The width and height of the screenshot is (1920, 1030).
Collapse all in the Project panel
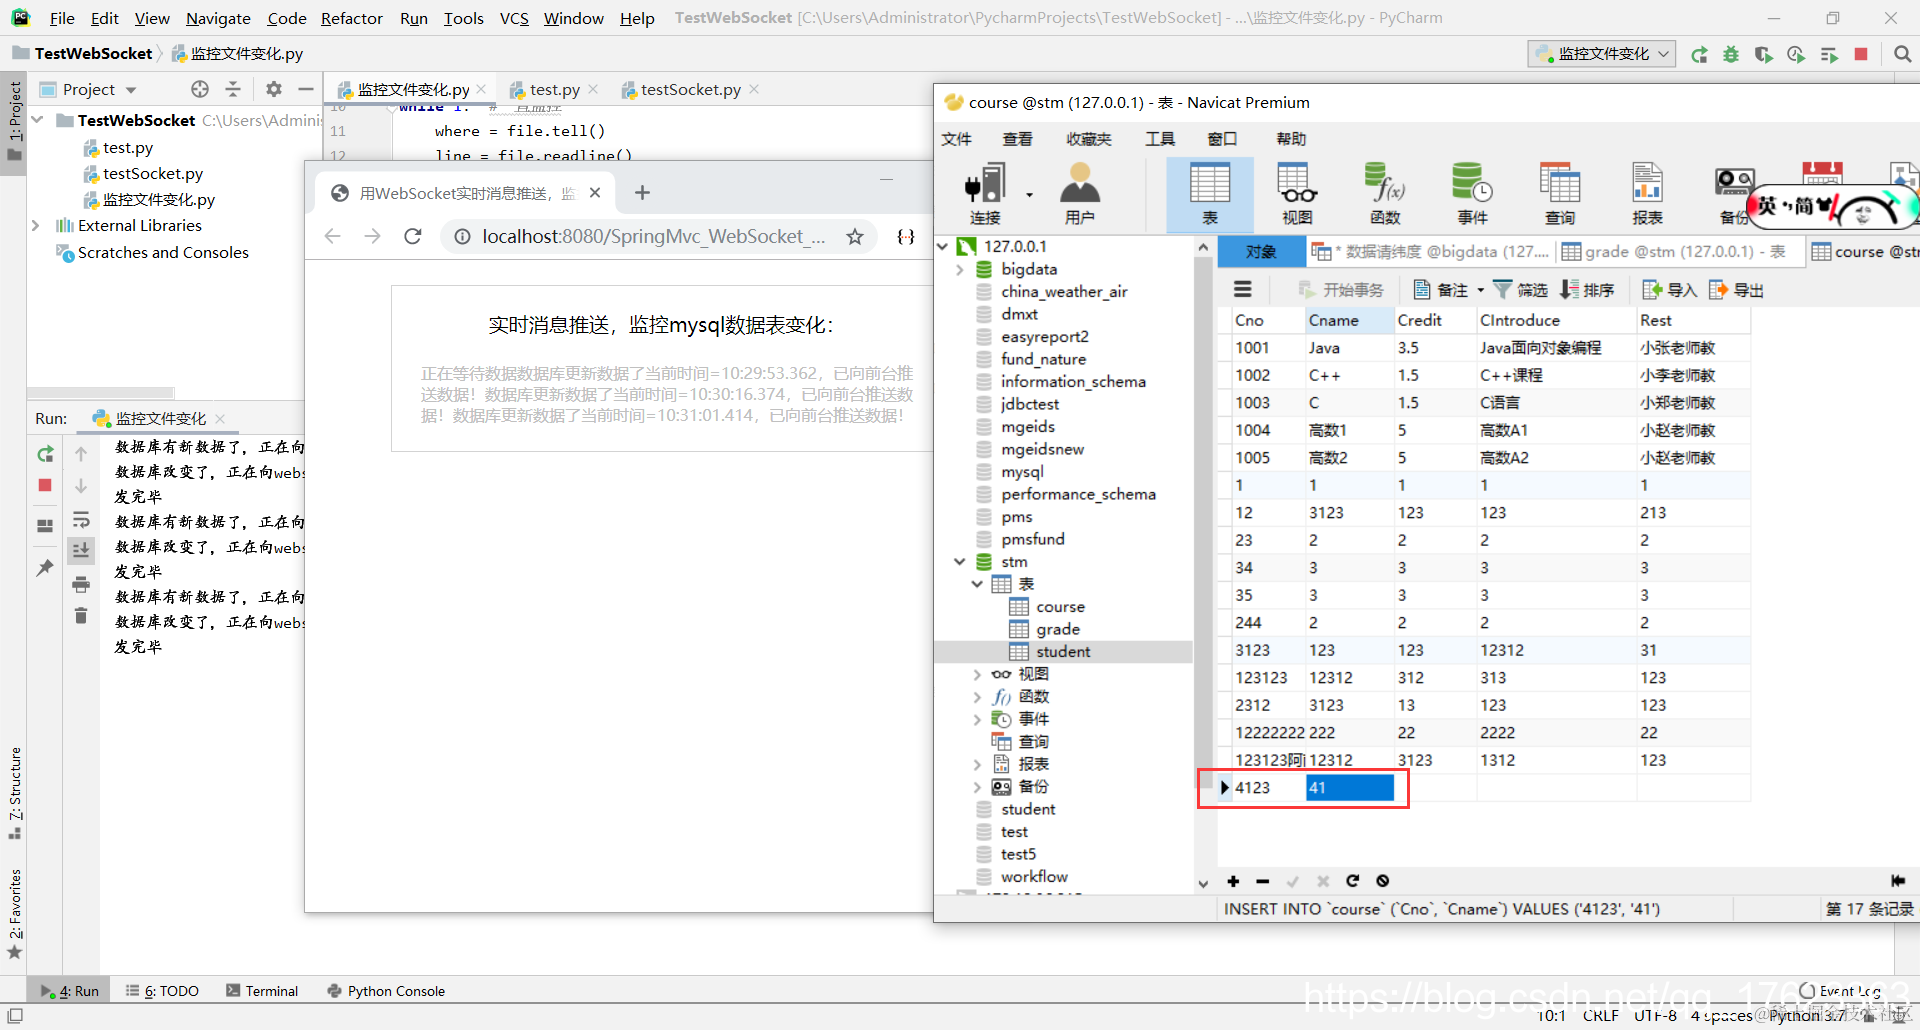(233, 89)
